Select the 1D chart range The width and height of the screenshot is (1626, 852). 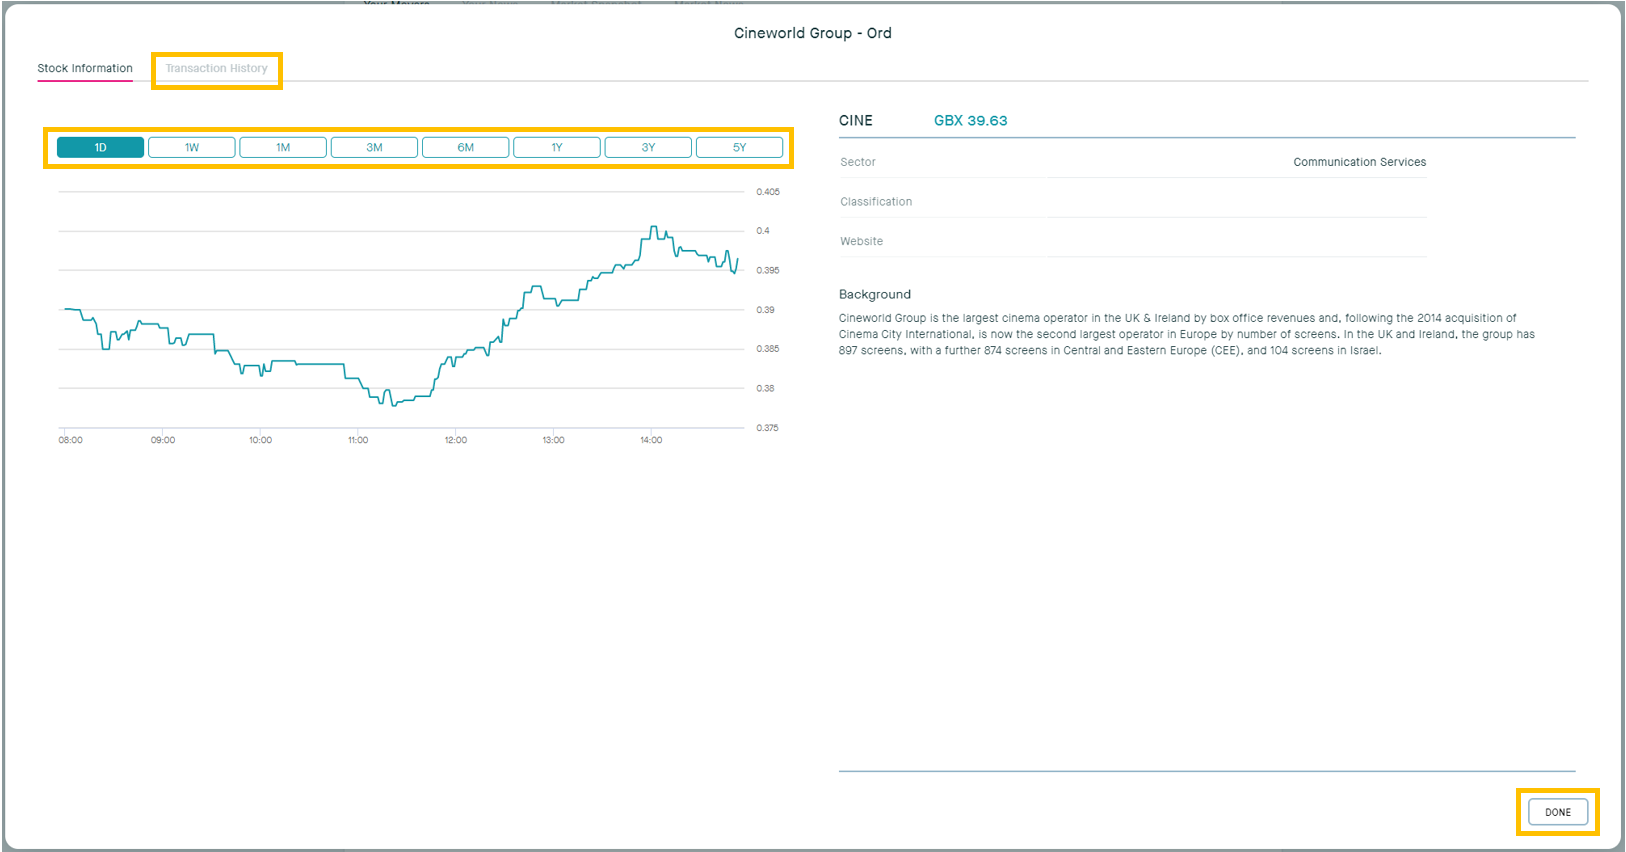click(x=100, y=148)
